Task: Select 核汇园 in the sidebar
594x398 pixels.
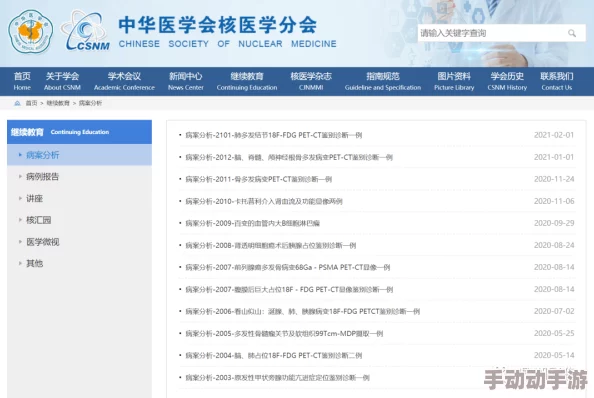Action: (x=80, y=220)
